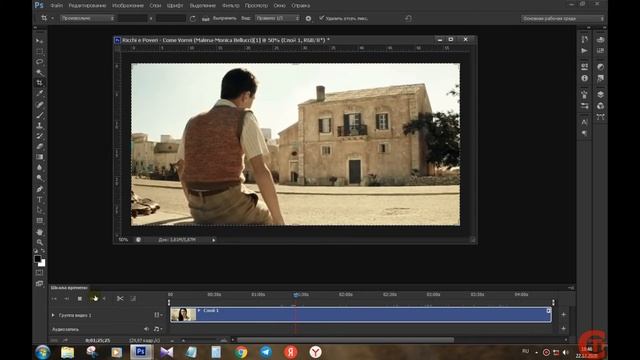Screen dimensions: 640x360
Task: Click the foreground color swatch
Action: point(38,259)
